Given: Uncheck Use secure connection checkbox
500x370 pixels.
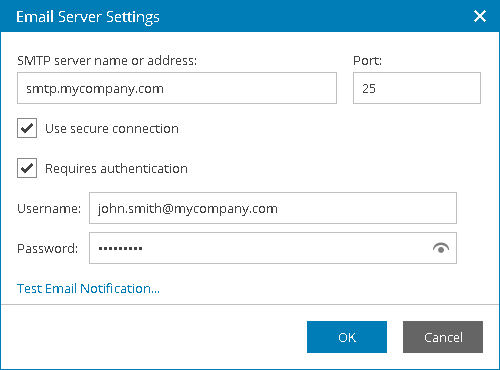Looking at the screenshot, I should 27,128.
